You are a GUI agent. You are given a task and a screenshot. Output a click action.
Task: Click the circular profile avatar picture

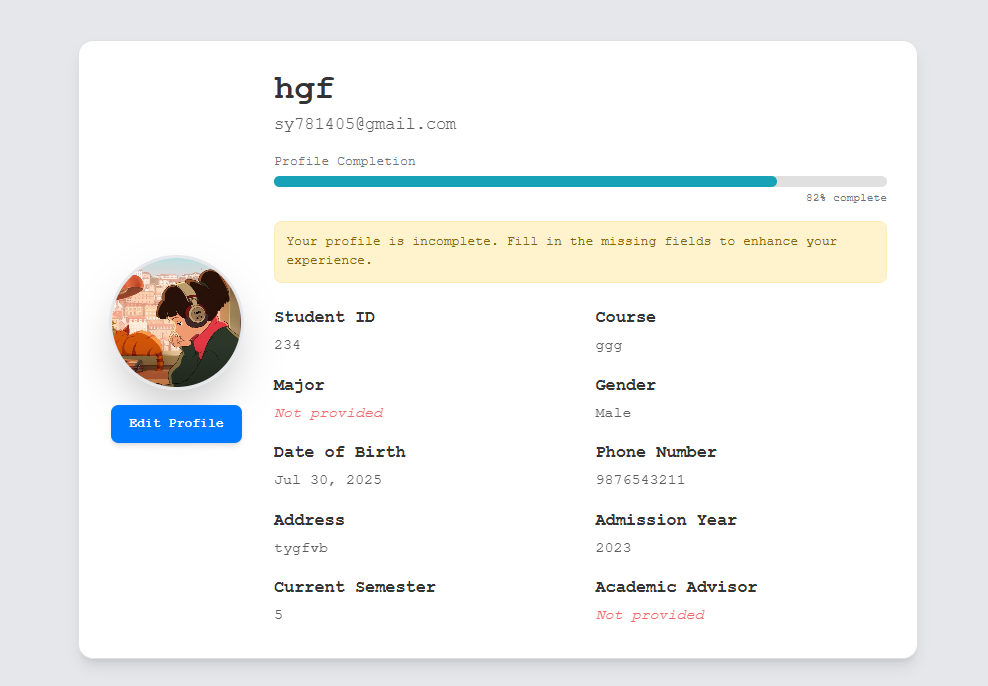(x=176, y=321)
